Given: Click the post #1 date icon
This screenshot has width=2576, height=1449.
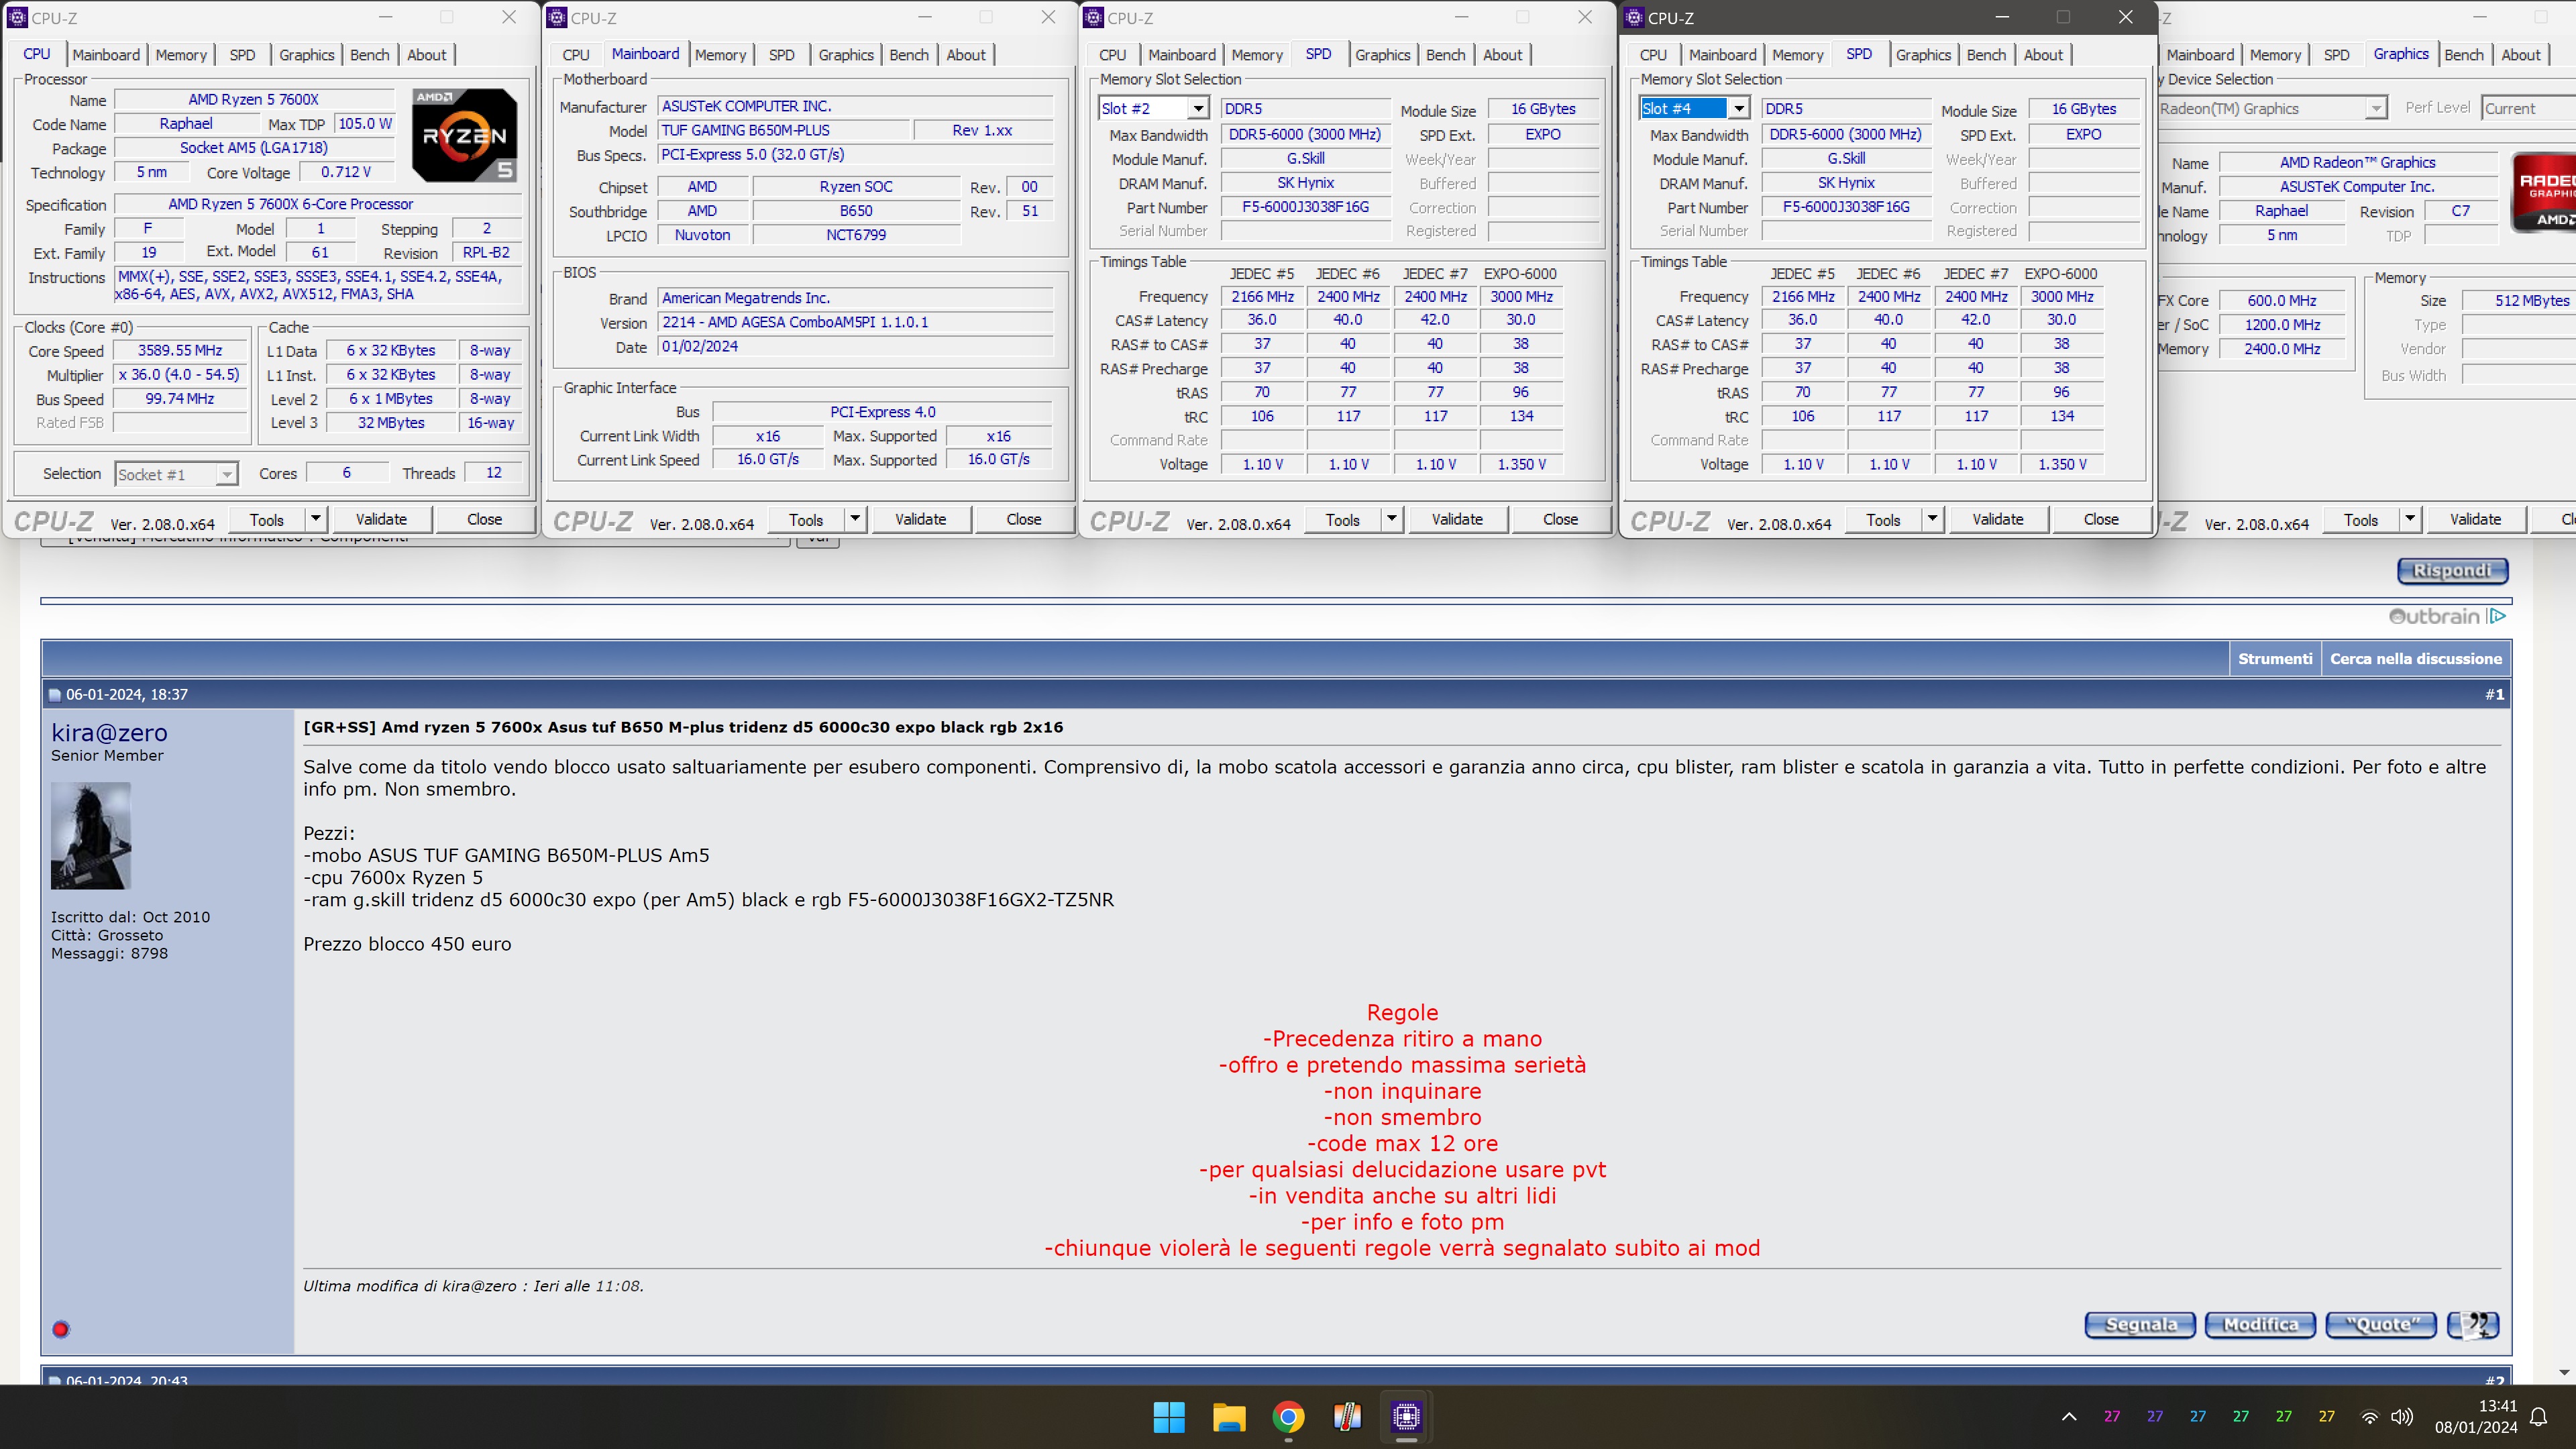Looking at the screenshot, I should [55, 695].
